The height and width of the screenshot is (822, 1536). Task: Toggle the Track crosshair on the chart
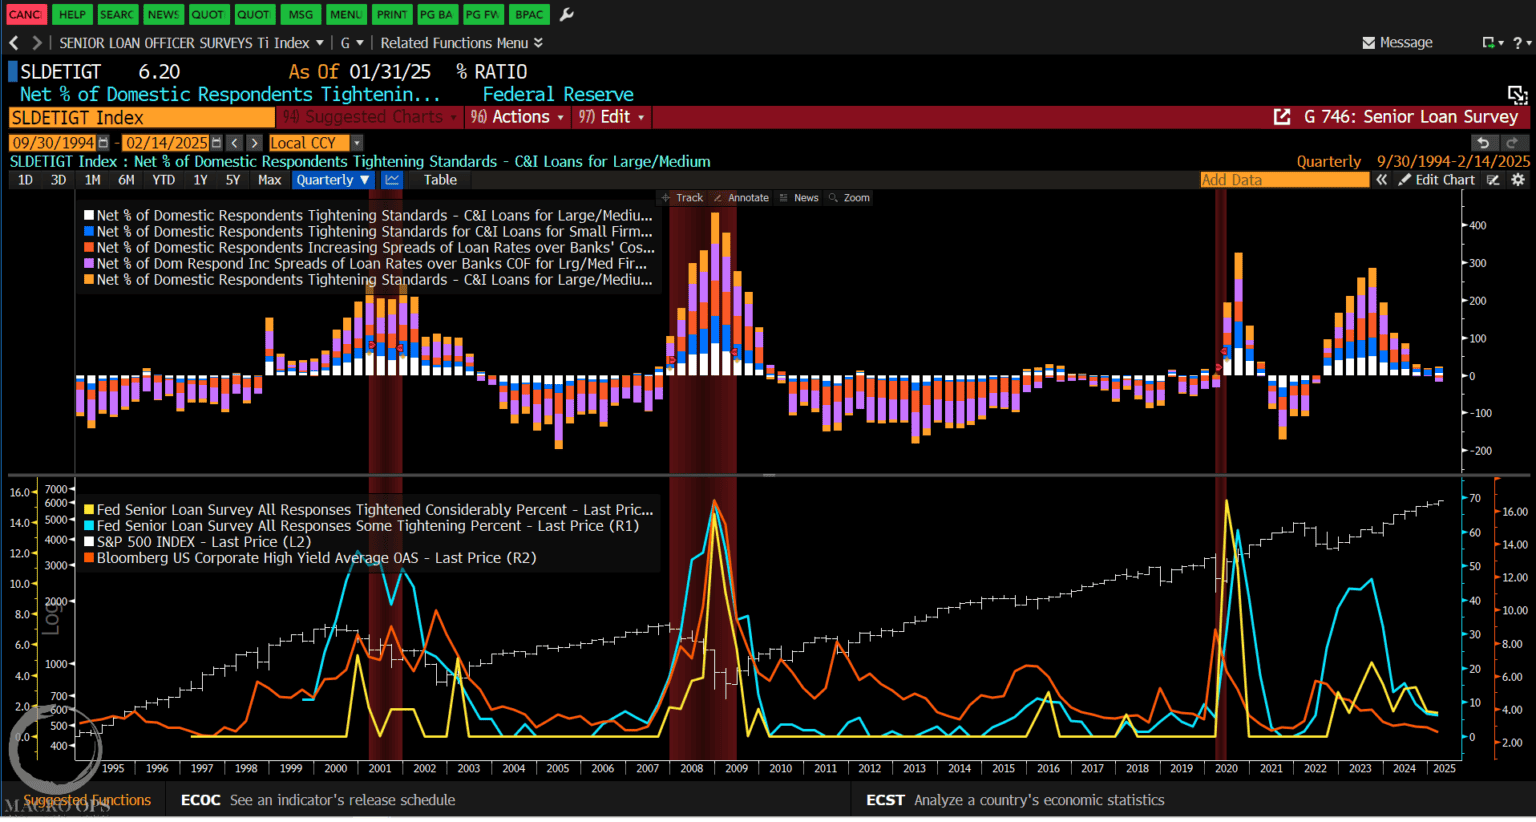pos(688,197)
